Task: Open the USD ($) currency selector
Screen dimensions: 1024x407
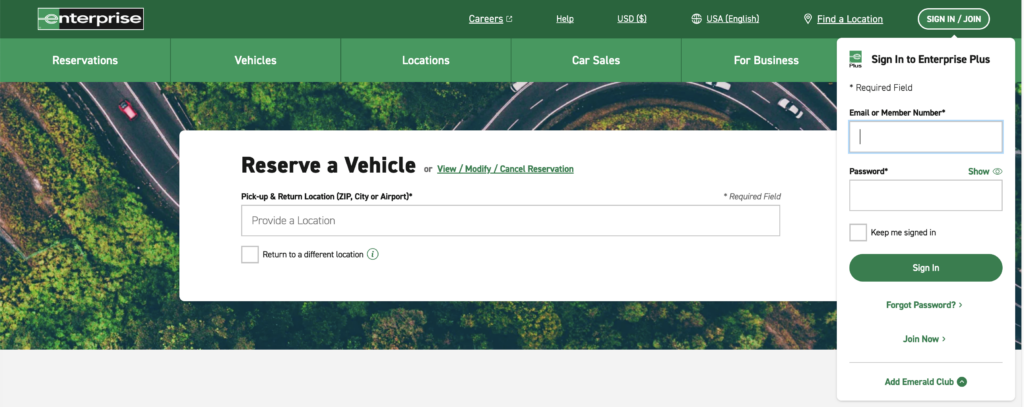Action: (631, 19)
